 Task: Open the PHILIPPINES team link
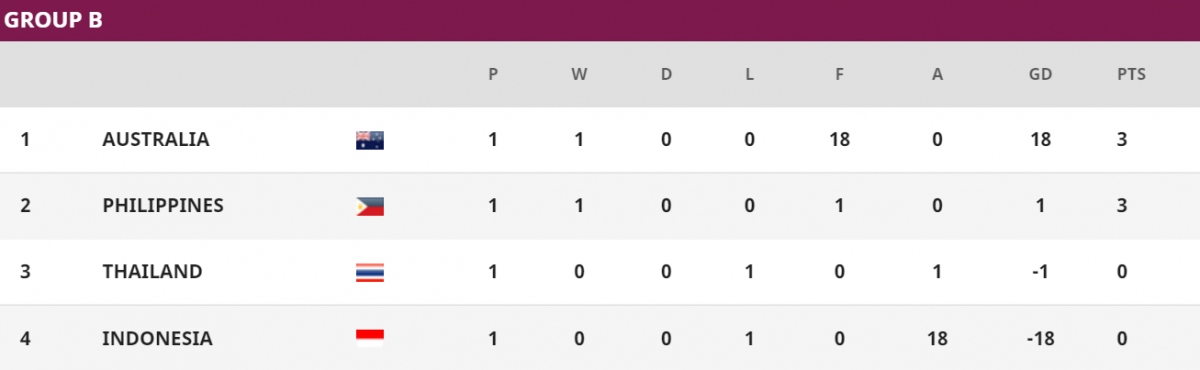coord(163,206)
